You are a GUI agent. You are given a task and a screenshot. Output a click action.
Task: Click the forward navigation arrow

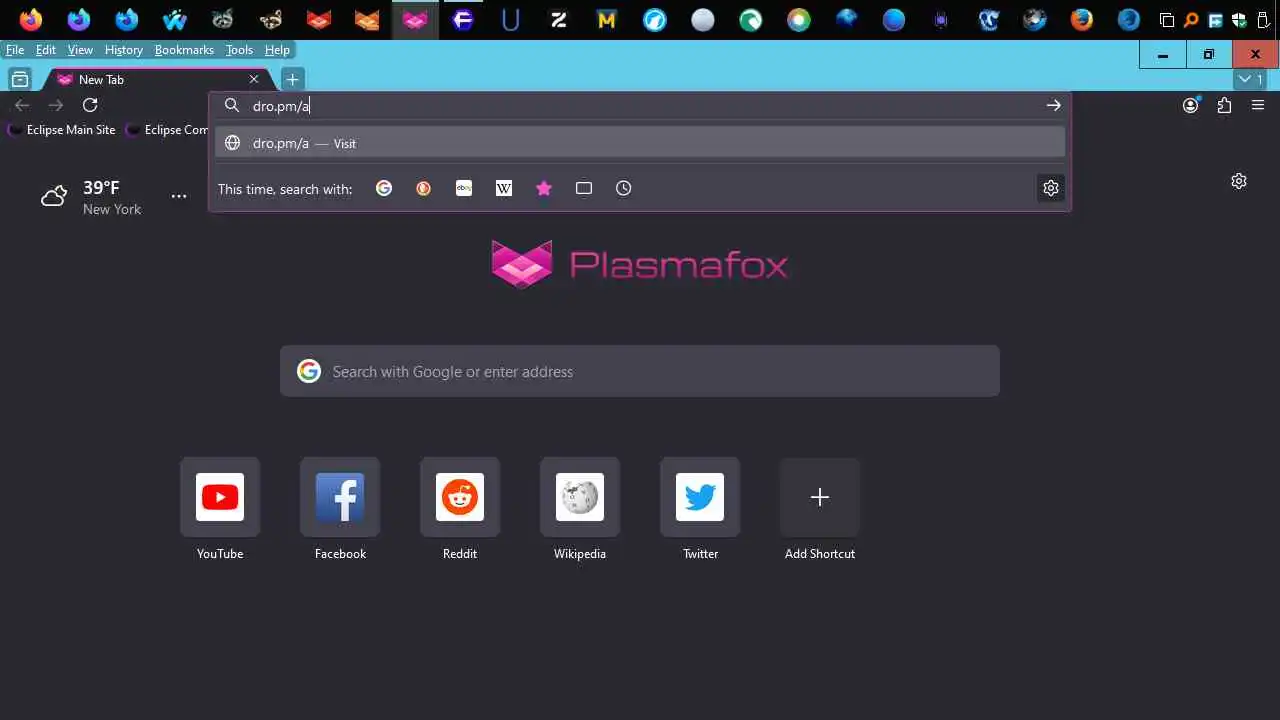(56, 105)
